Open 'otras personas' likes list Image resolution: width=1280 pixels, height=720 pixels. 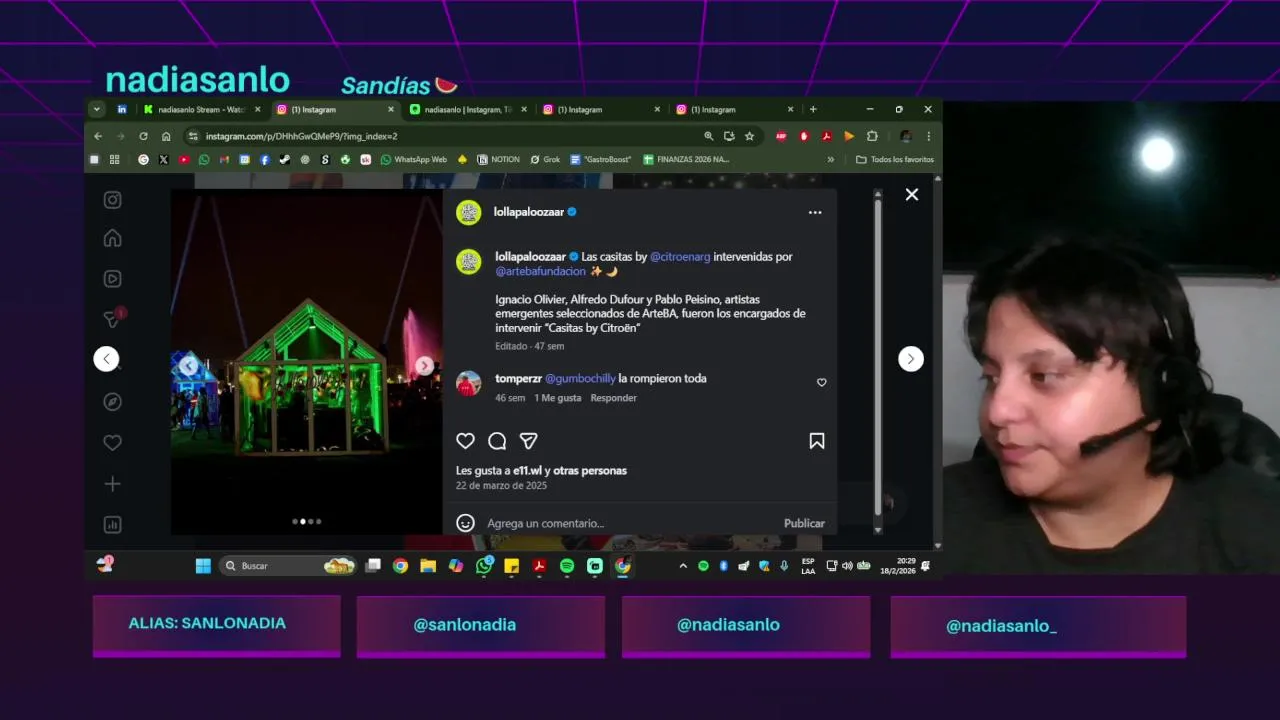tap(590, 471)
